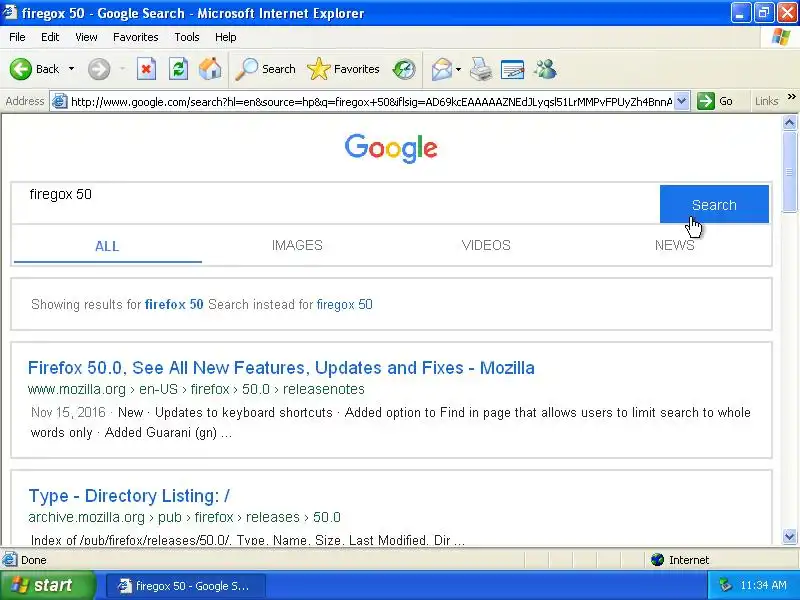Click the 11:34 AM taskbar clock

(x=763, y=585)
